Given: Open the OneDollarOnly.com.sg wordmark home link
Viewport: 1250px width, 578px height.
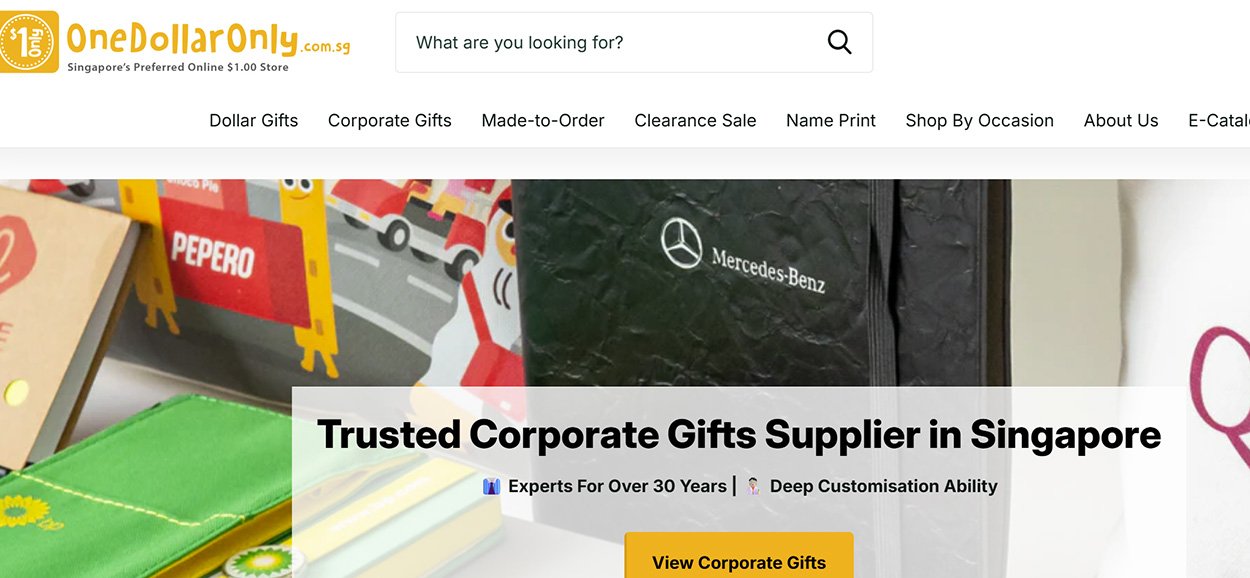Looking at the screenshot, I should [208, 40].
